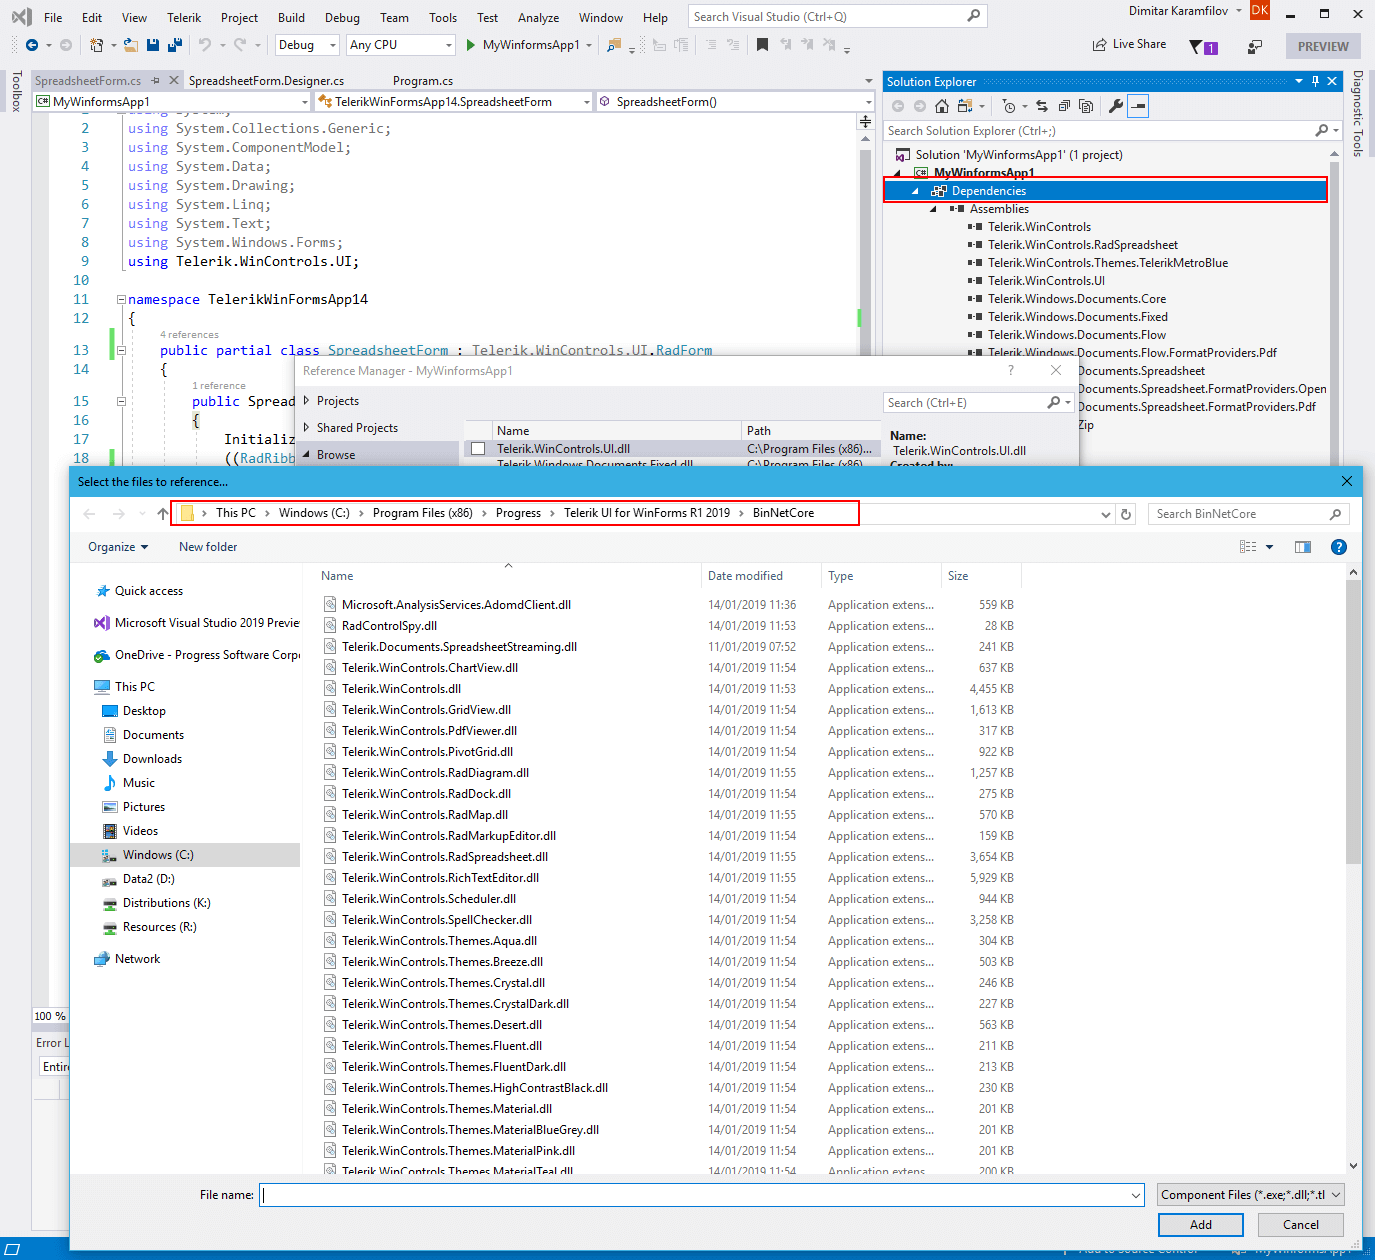The height and width of the screenshot is (1260, 1375).
Task: Open file dialog Help icon
Action: 1339,547
